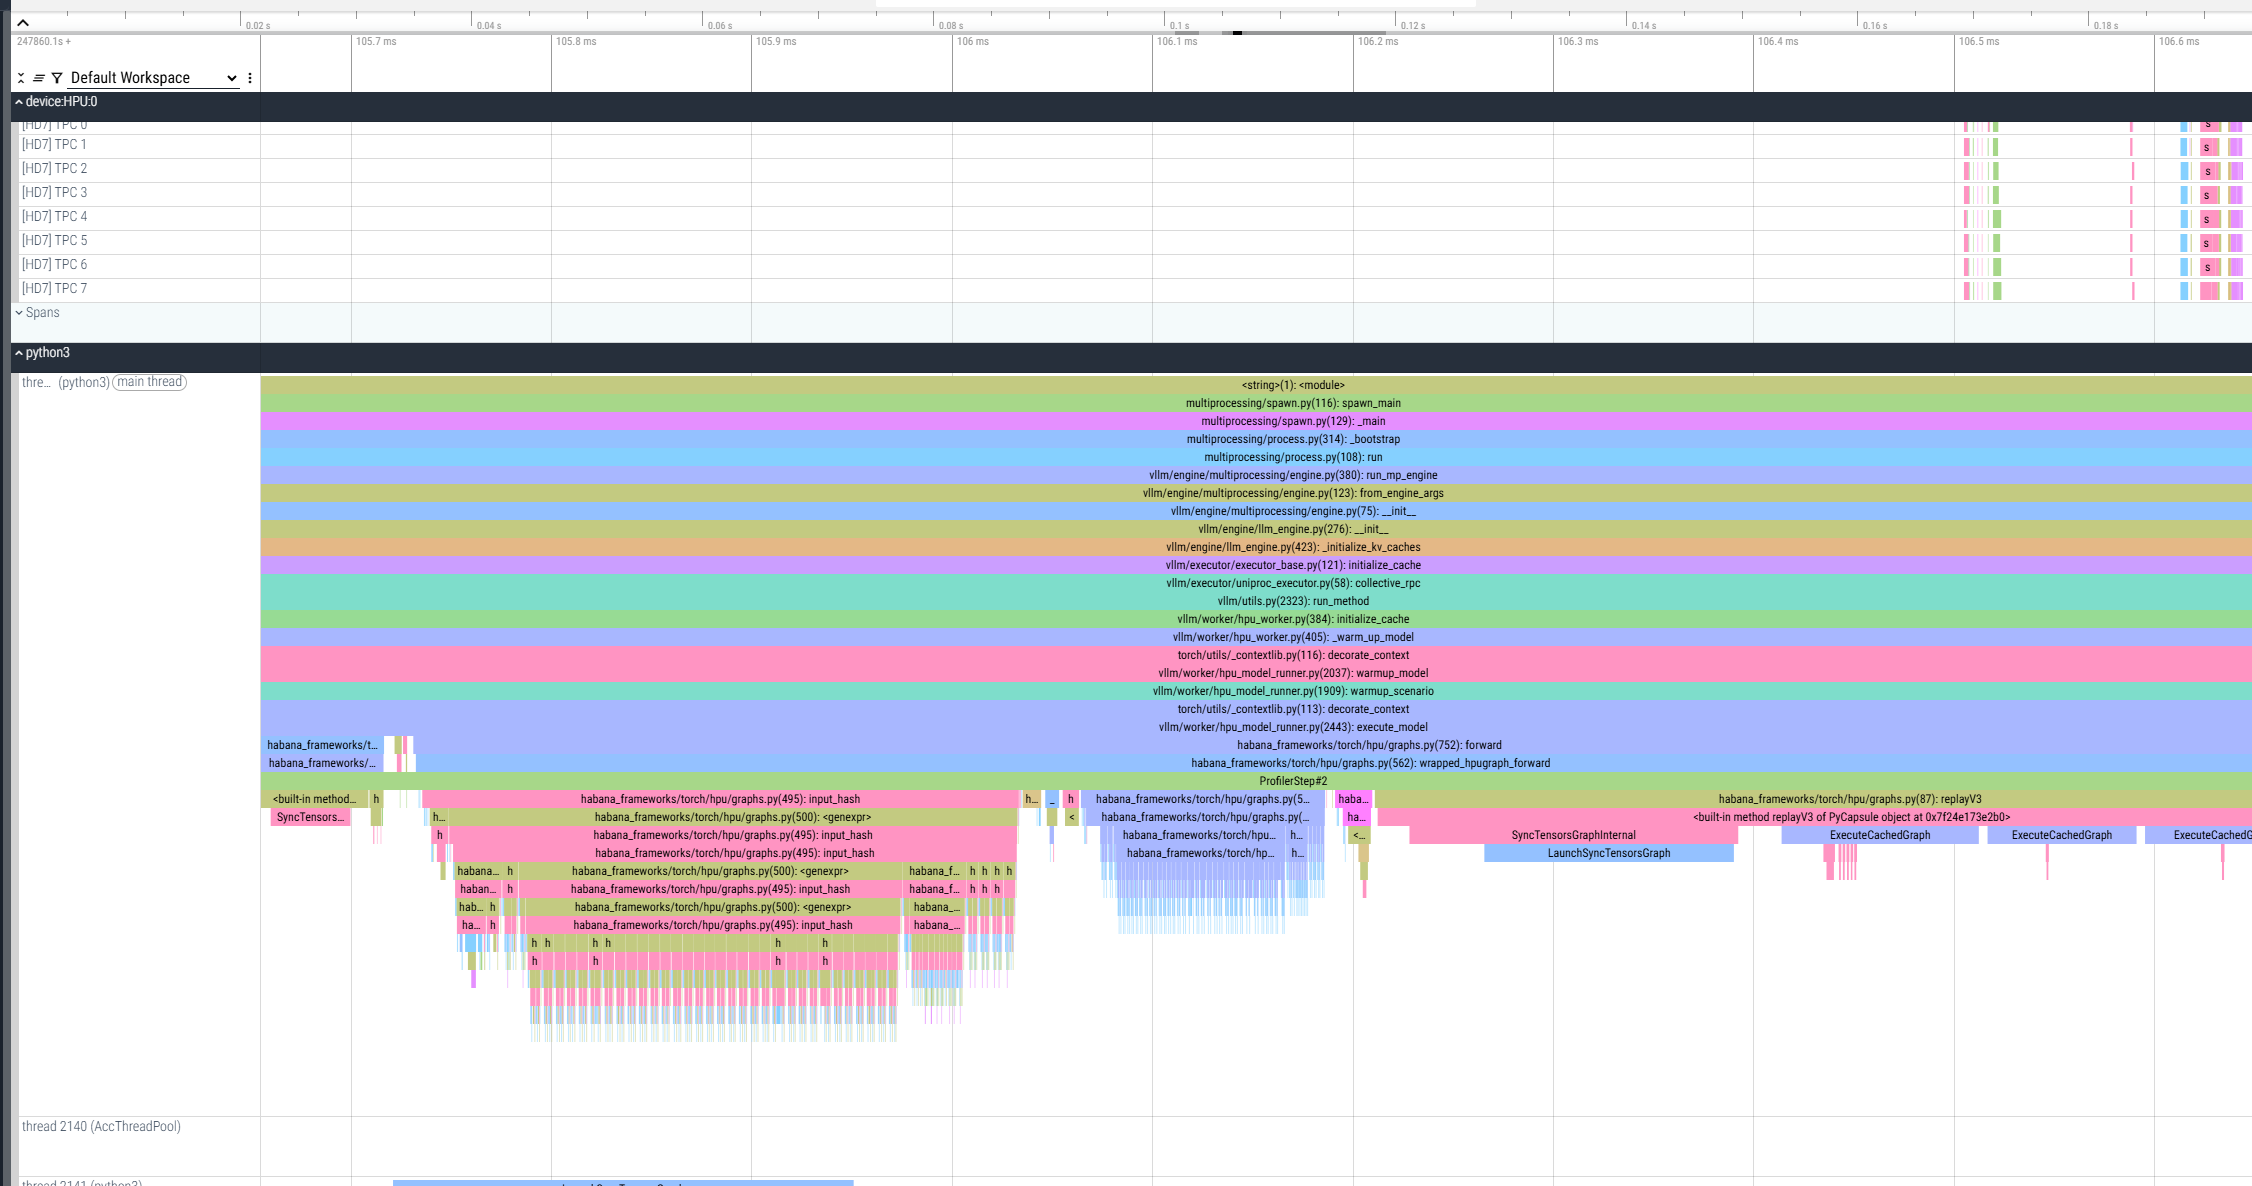Viewport: 2252px width, 1186px height.
Task: Click the collapse all tracks icon
Action: [x=21, y=78]
